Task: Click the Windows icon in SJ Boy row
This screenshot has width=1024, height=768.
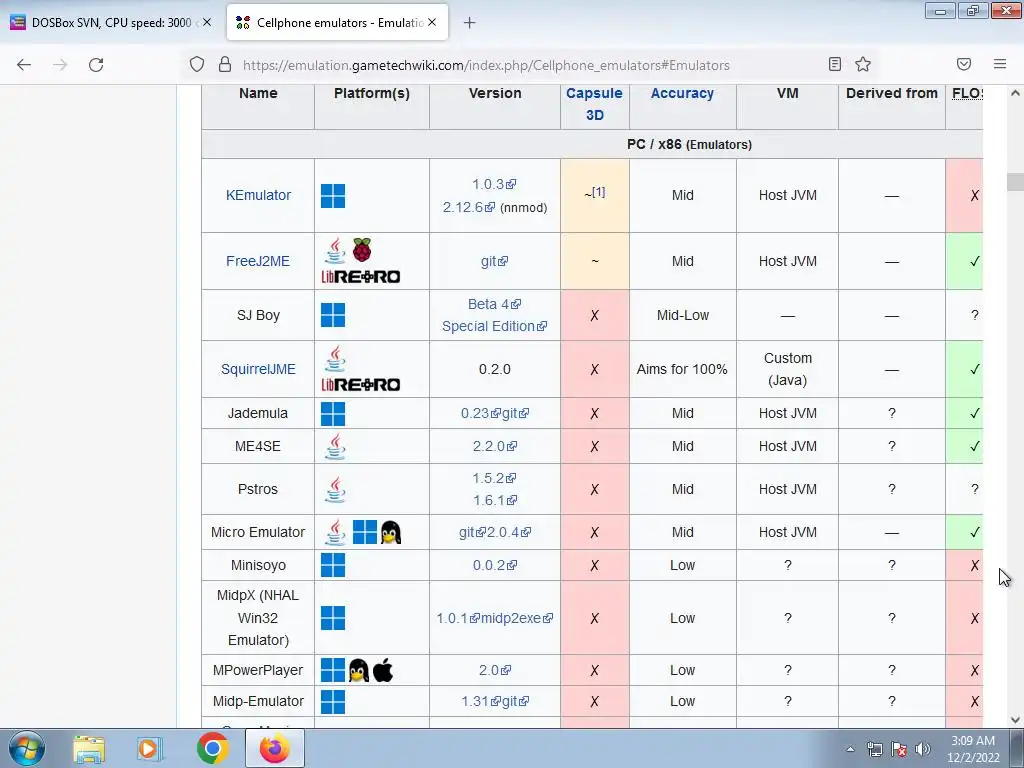Action: (333, 315)
